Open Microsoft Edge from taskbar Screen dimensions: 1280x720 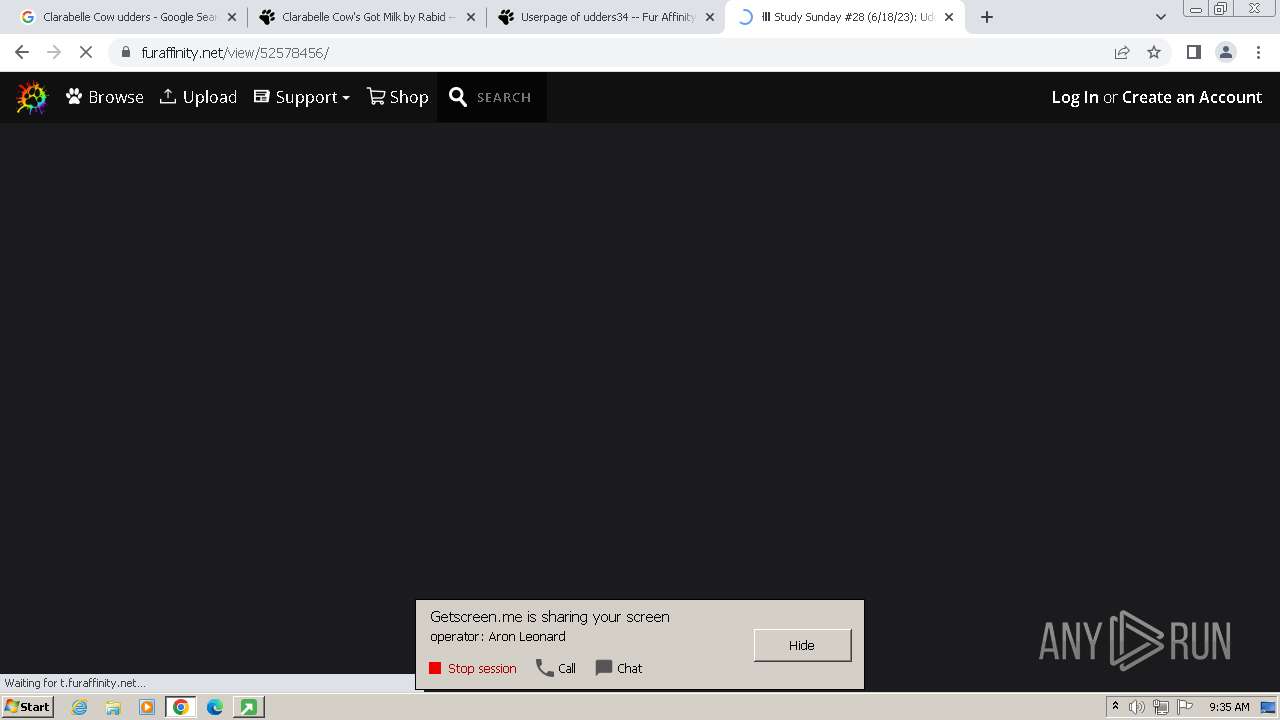215,707
